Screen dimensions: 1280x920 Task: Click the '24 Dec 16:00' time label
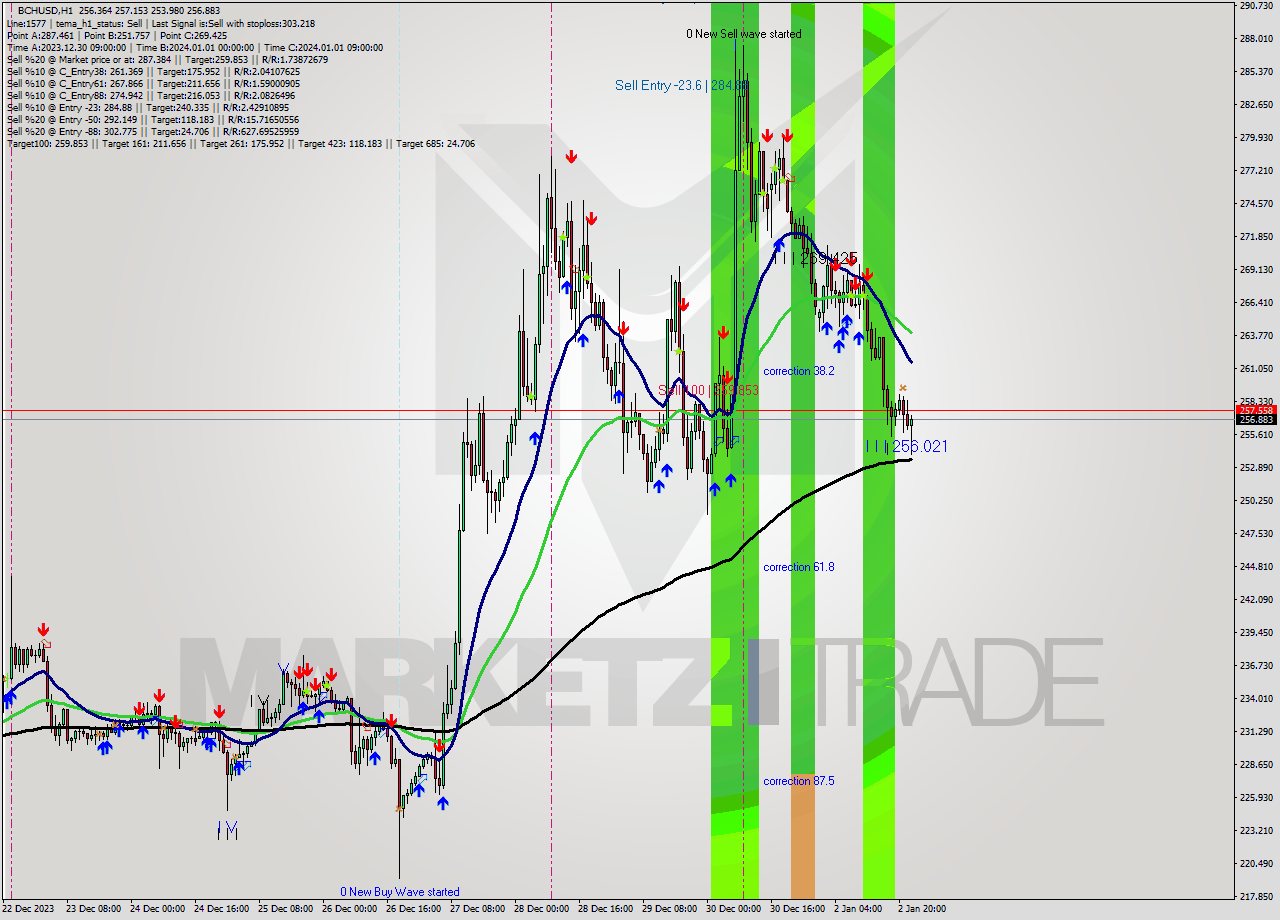tap(221, 909)
